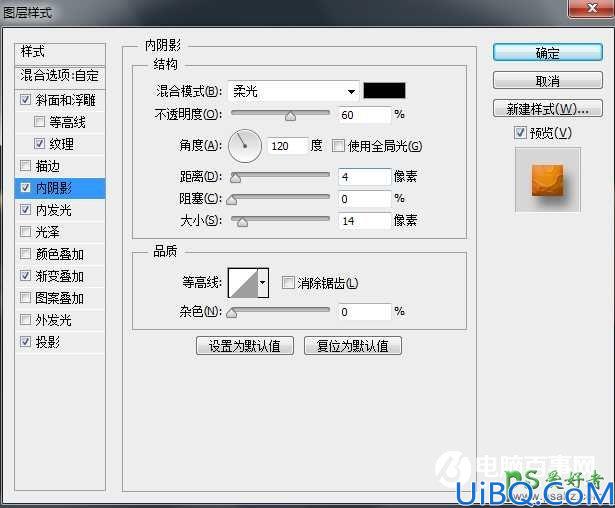615x508 pixels.
Task: Enable 描边 effect checkbox
Action: [25, 166]
